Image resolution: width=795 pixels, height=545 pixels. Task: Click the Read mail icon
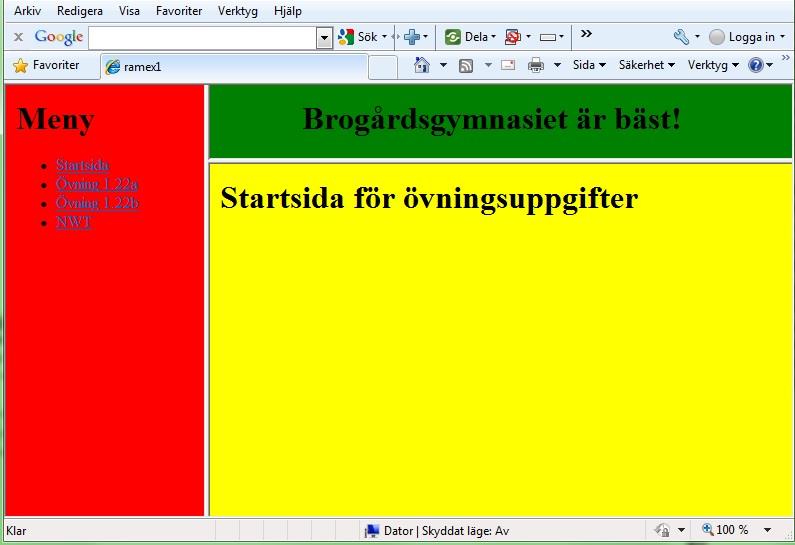tap(508, 65)
